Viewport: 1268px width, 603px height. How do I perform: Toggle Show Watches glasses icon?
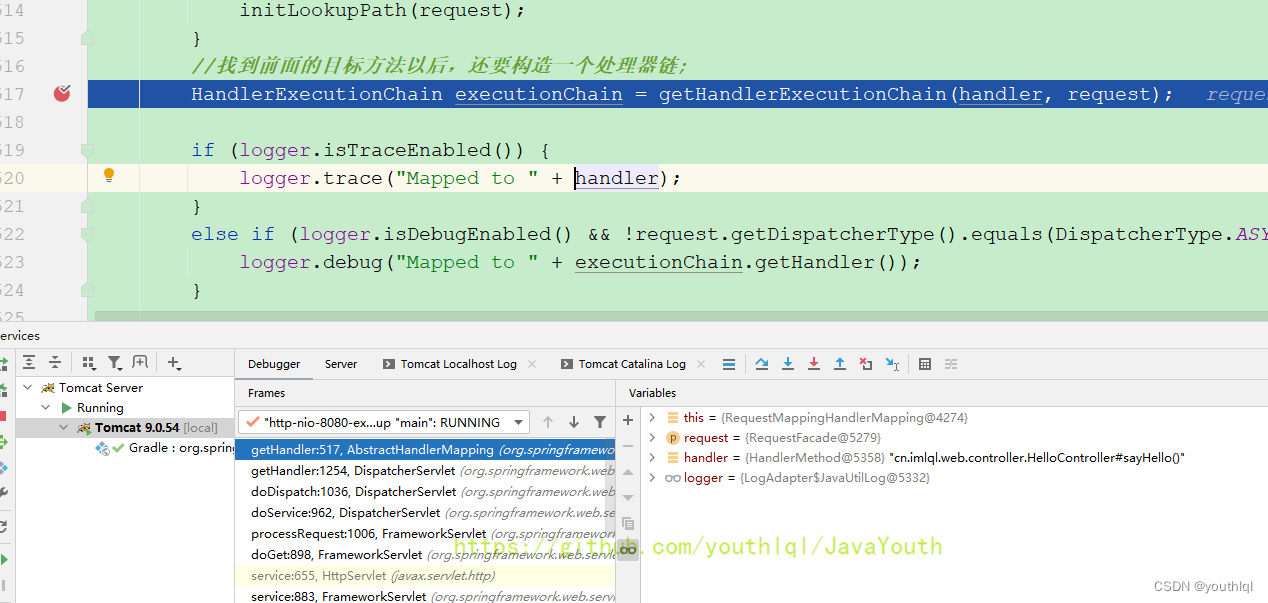628,549
